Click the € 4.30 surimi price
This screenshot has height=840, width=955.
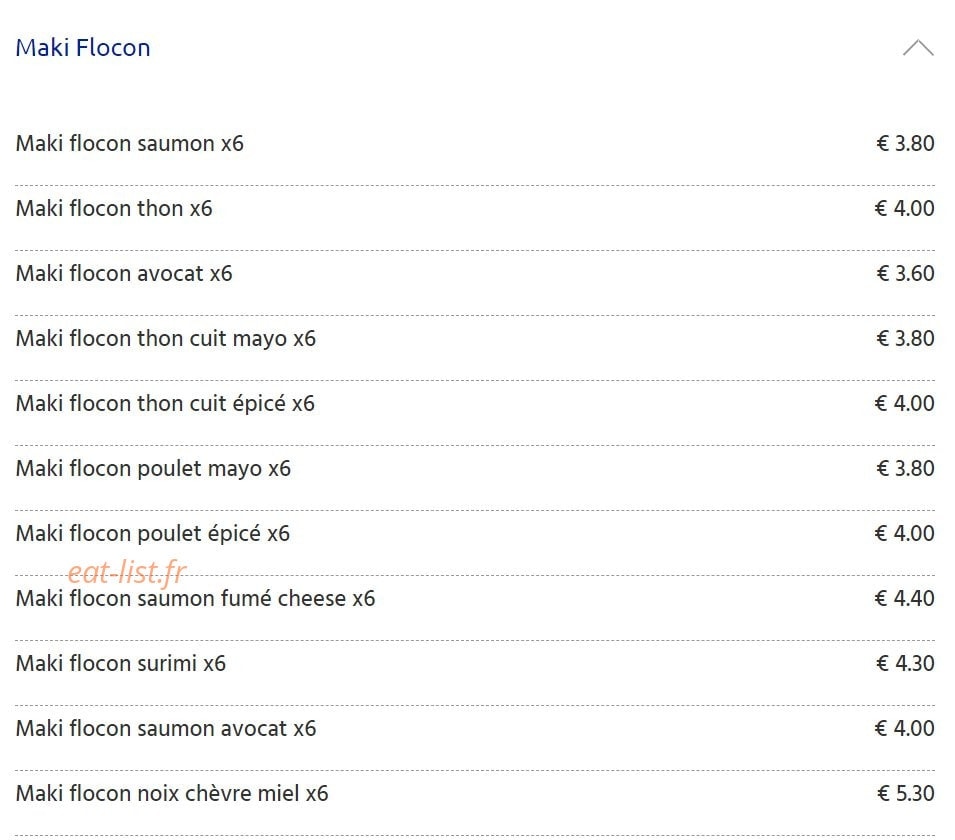(905, 663)
